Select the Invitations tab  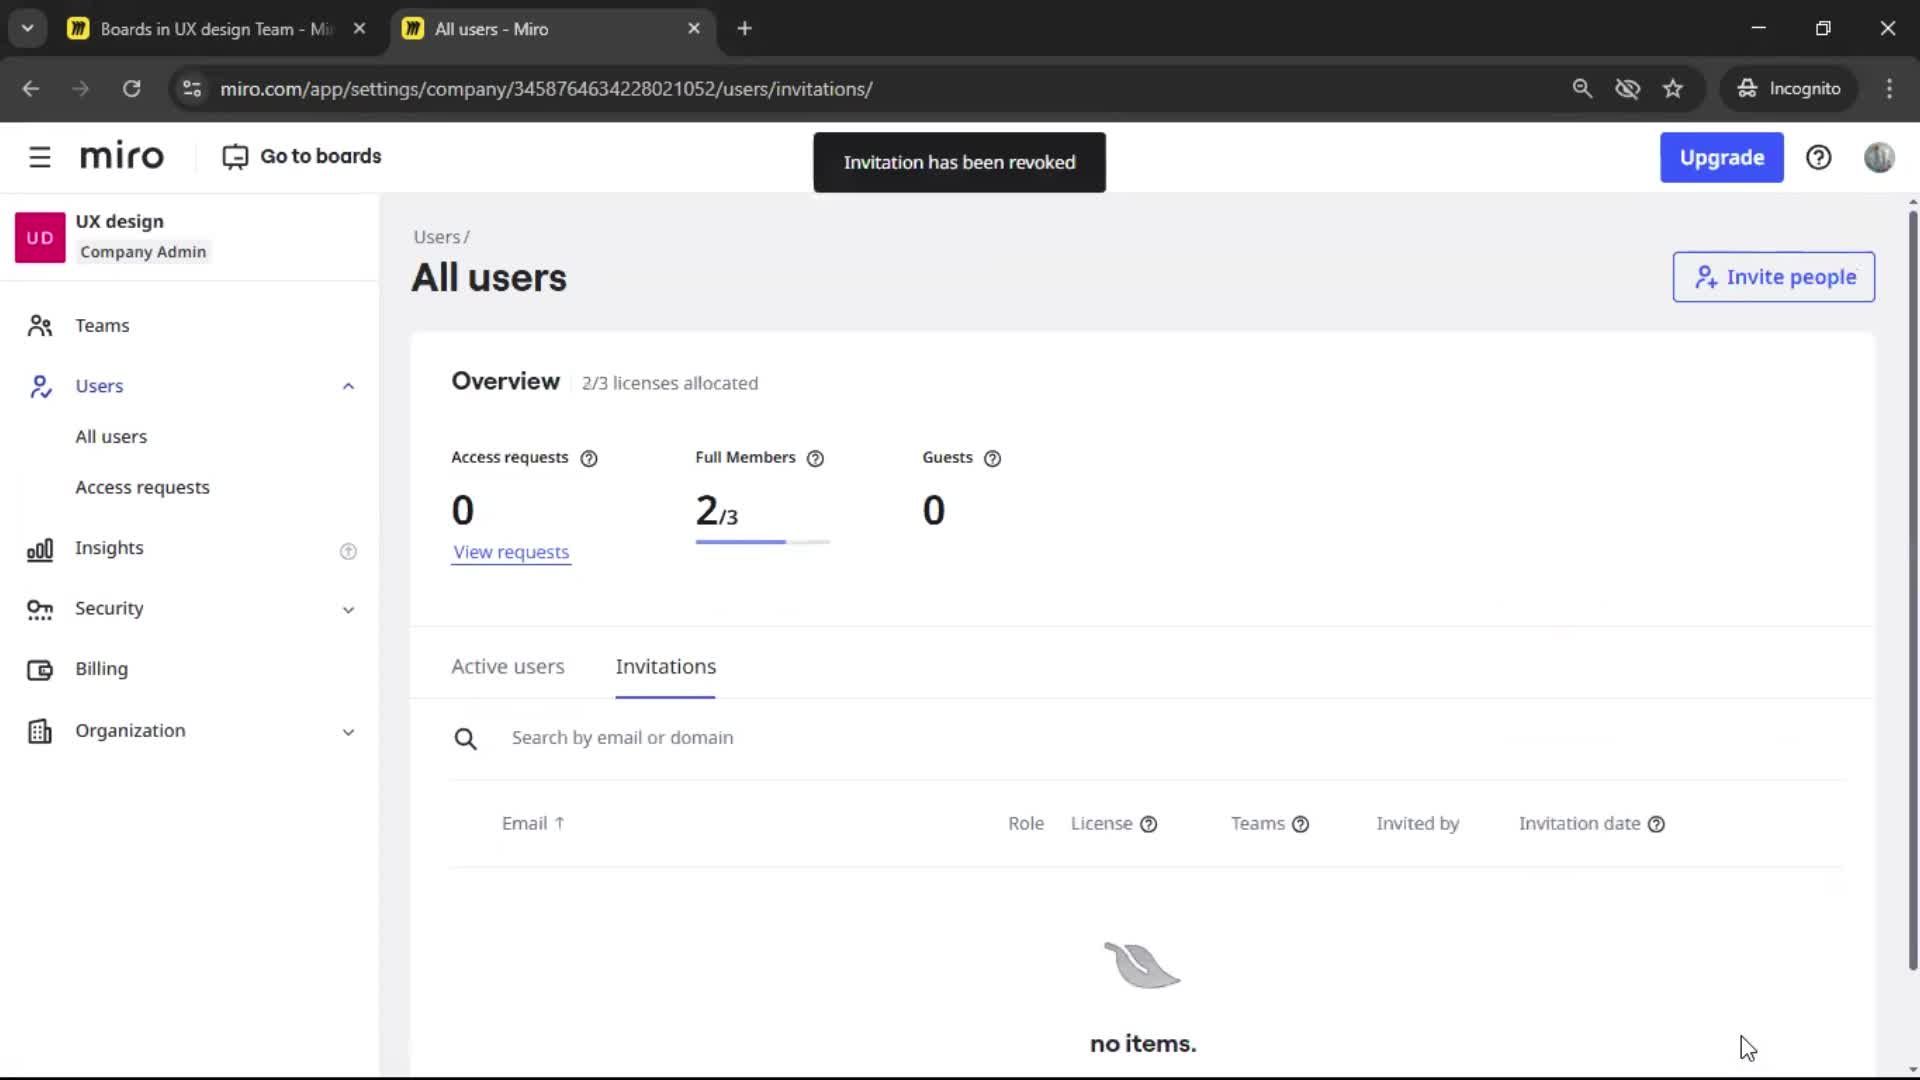click(x=665, y=666)
